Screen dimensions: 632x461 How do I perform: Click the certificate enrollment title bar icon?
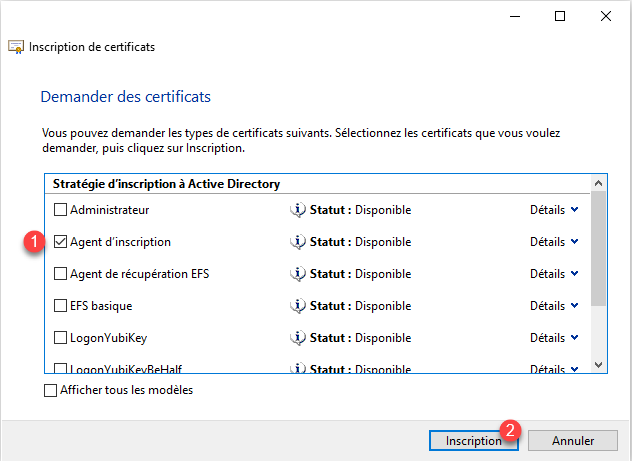(x=16, y=47)
